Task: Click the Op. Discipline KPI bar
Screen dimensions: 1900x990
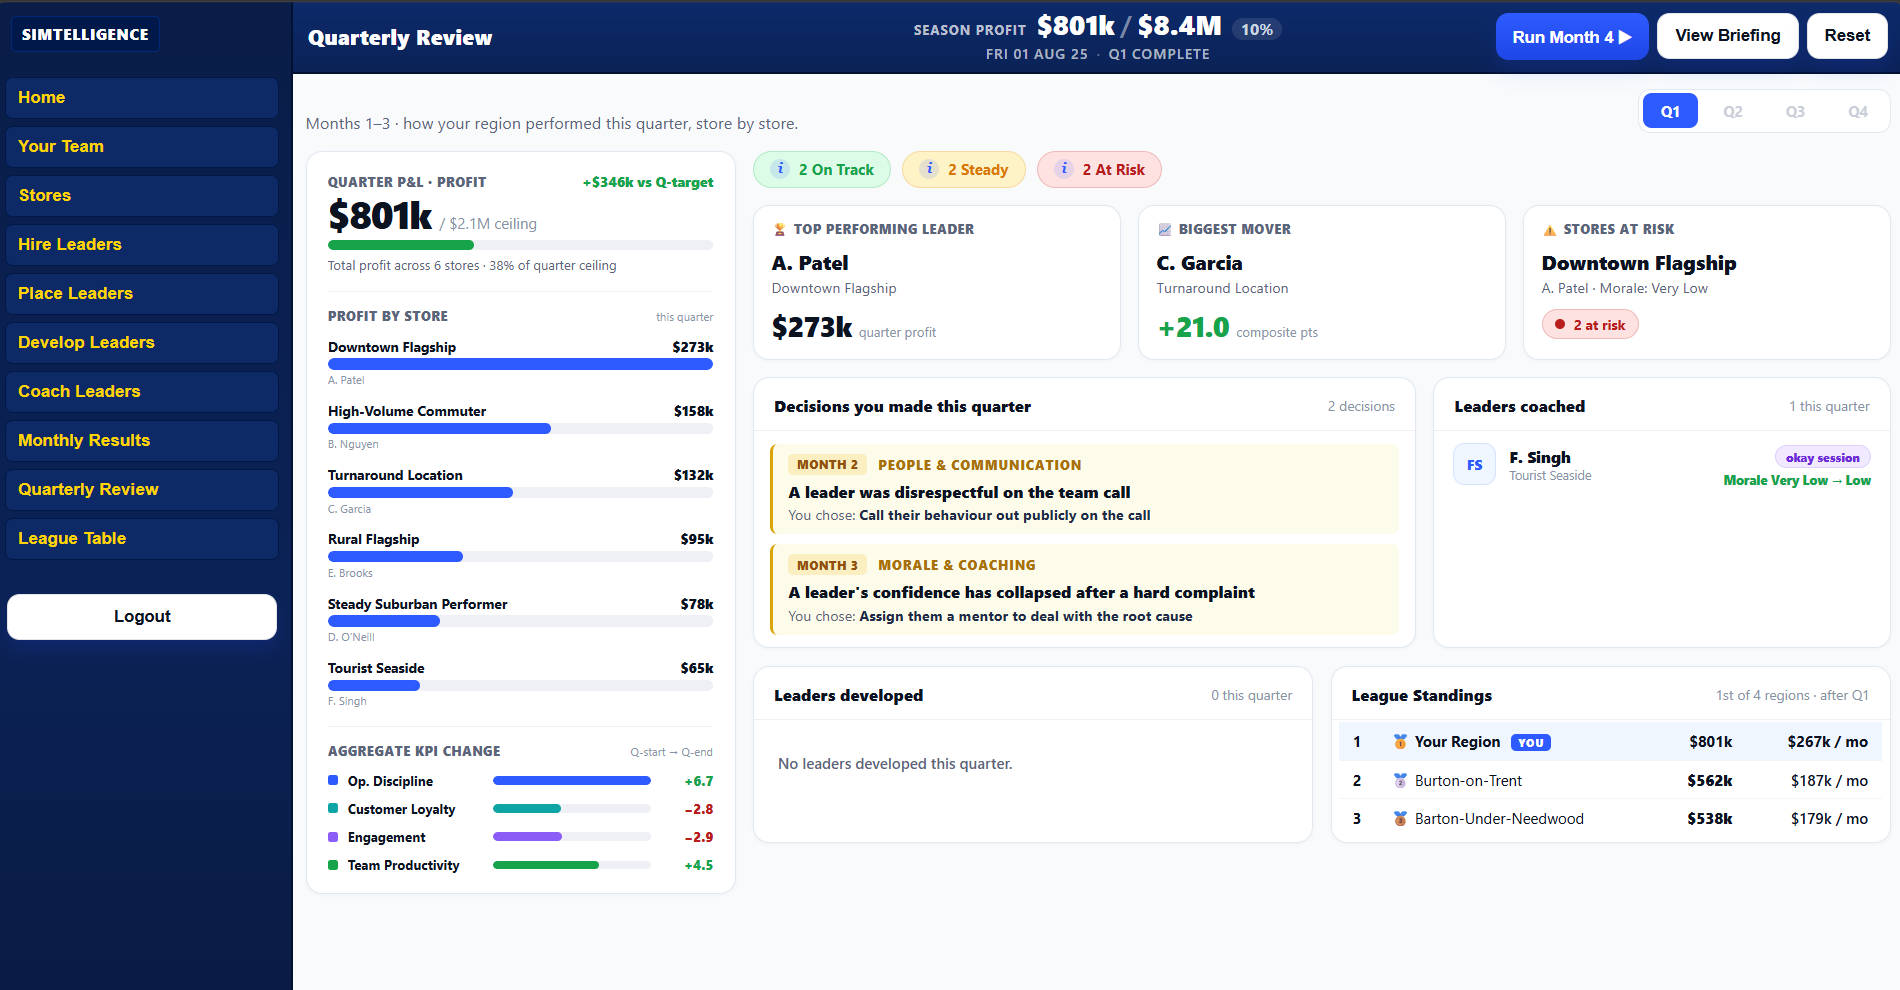Action: tap(572, 780)
